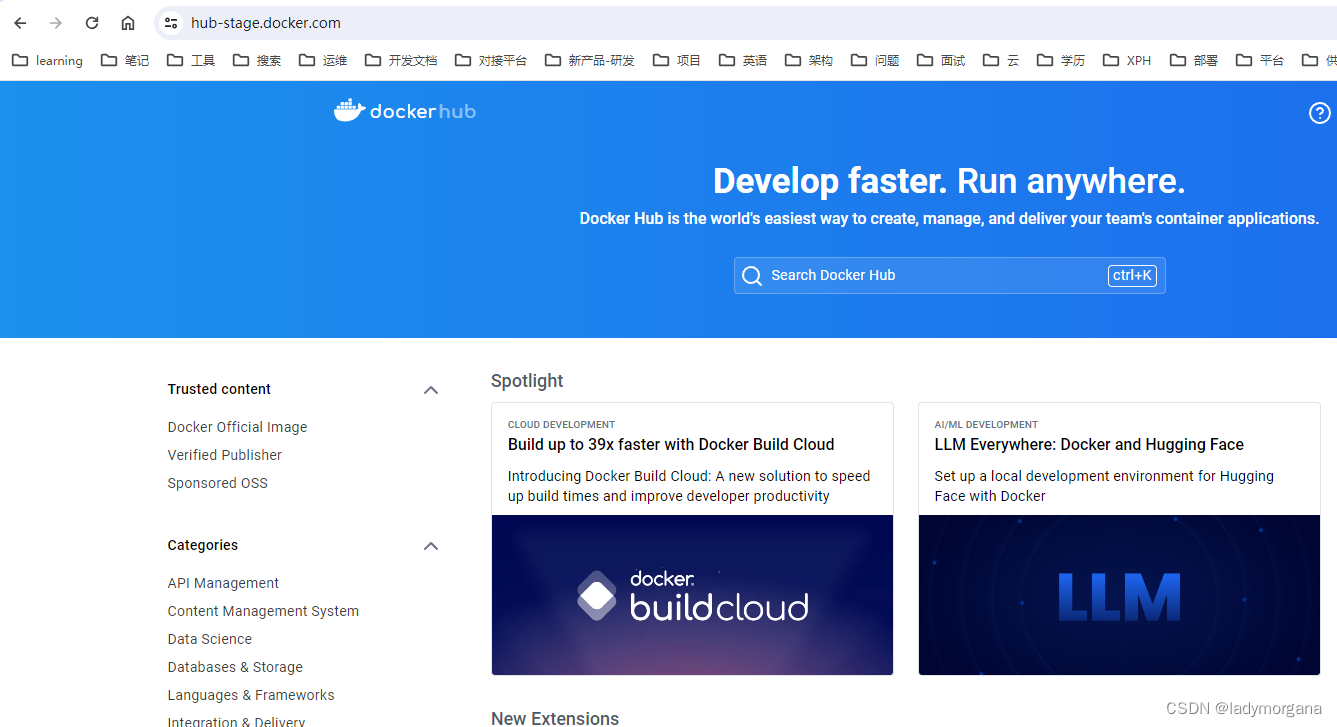Open the 对接平台 bookmarks folder
Viewport: 1337px width, 727px height.
pos(491,60)
